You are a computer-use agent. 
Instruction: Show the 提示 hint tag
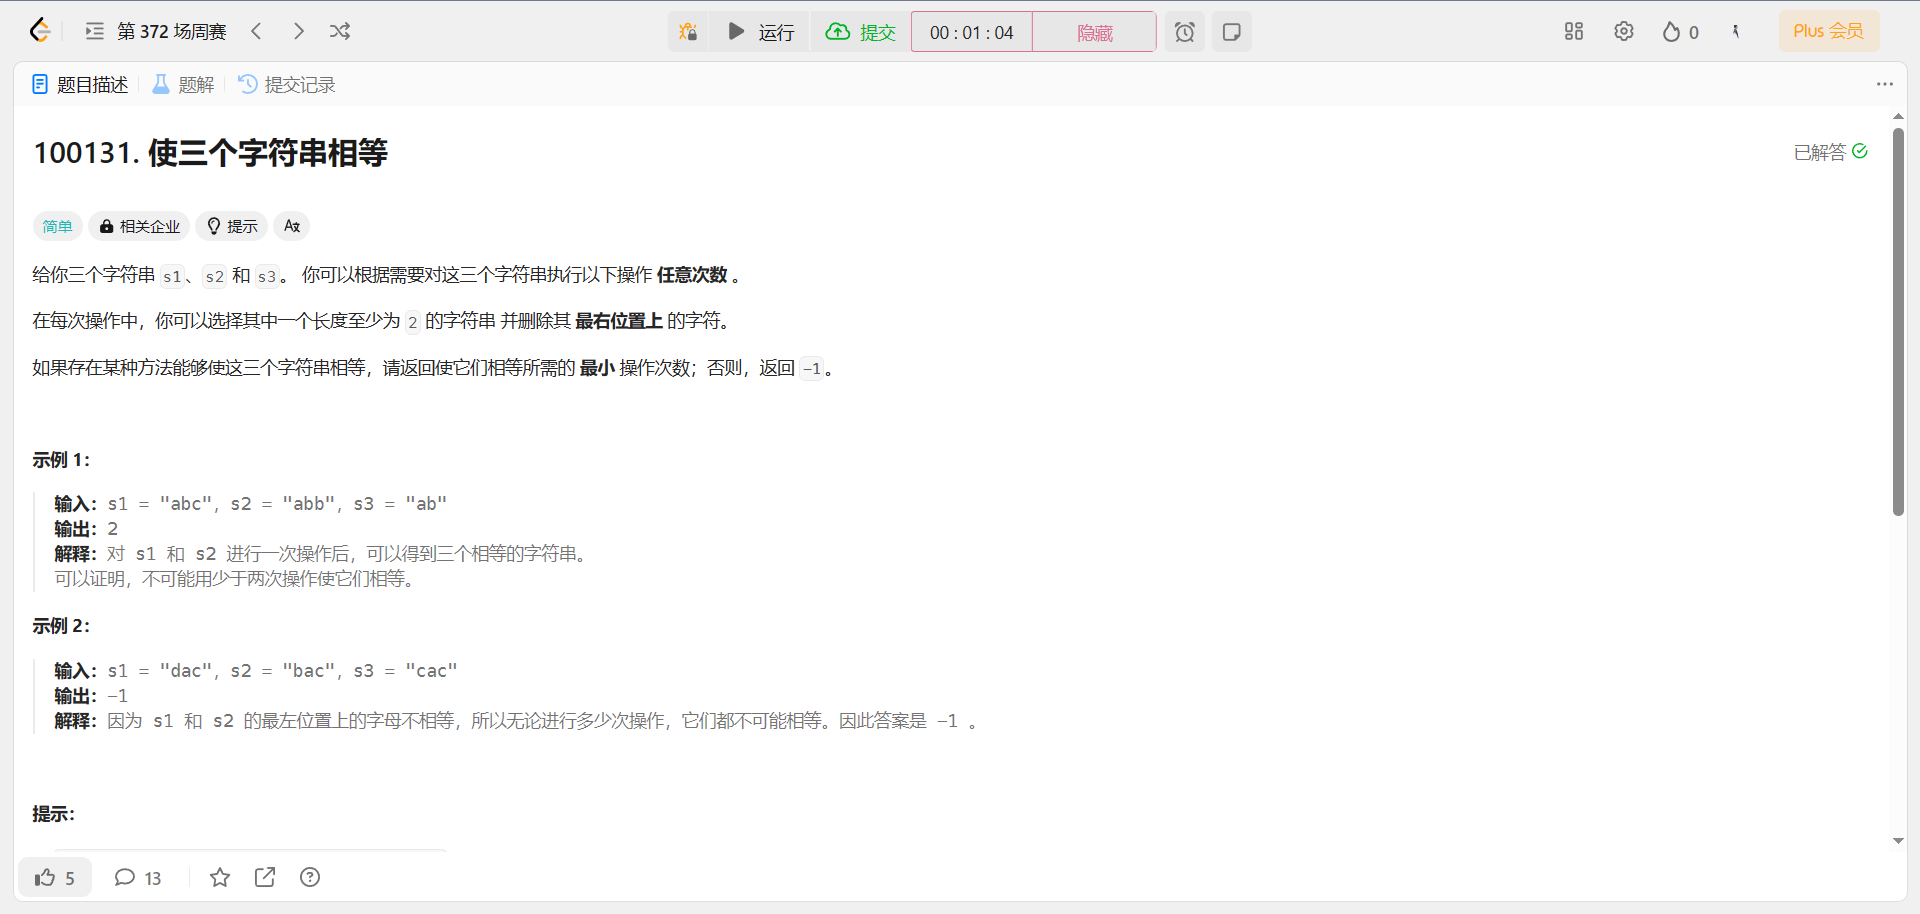(x=232, y=226)
